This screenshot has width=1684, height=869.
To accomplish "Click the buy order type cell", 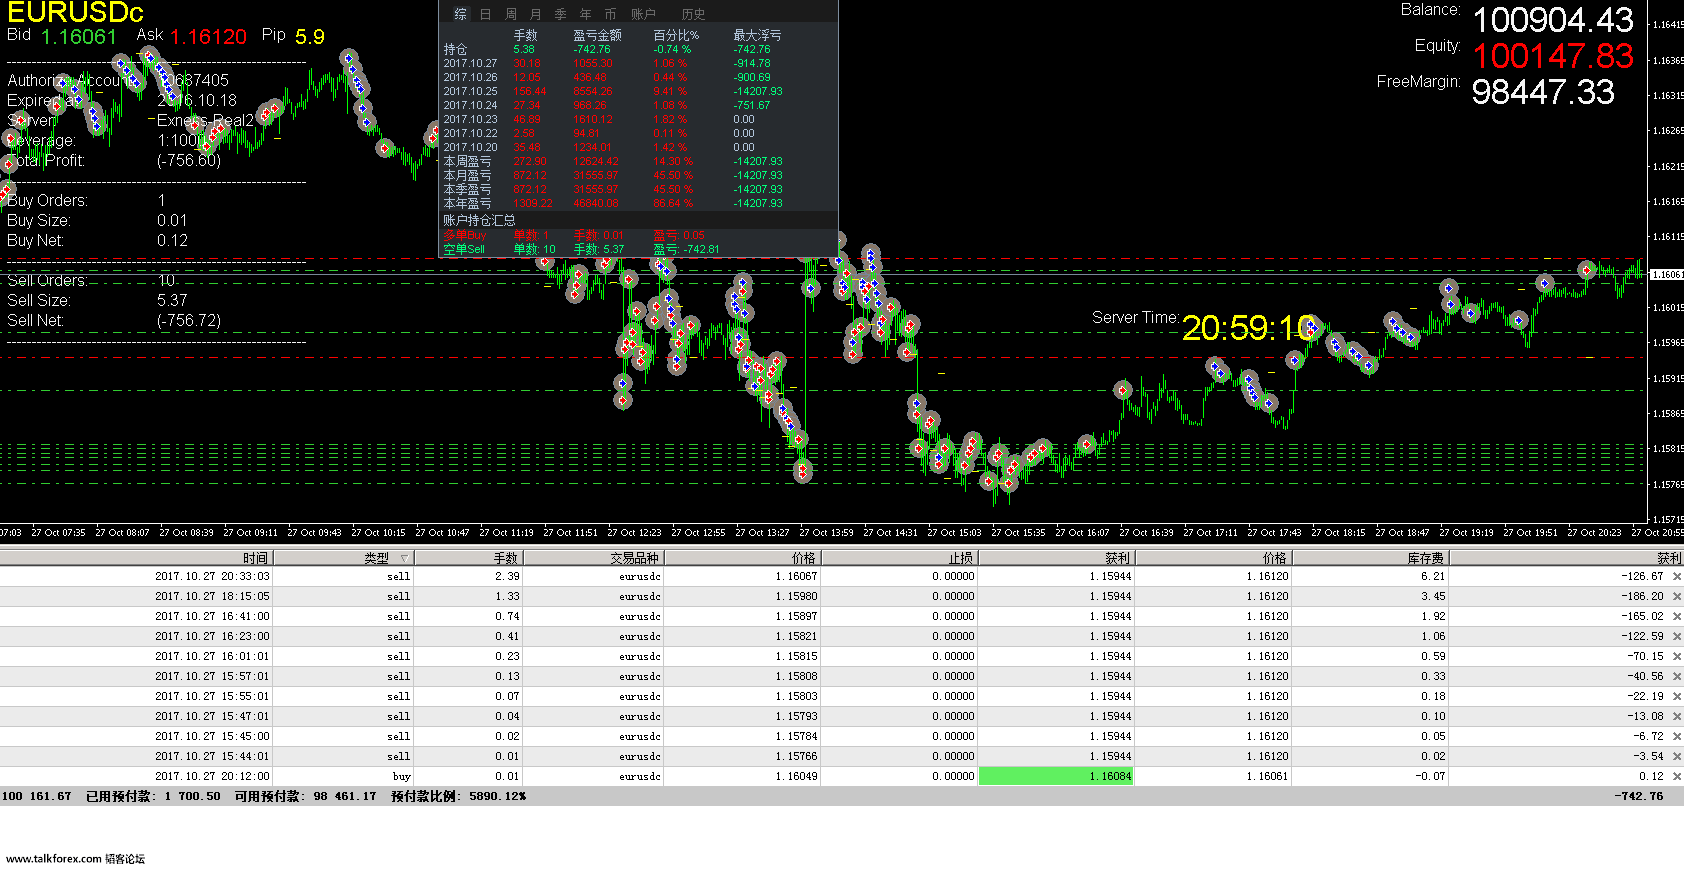I will (x=343, y=776).
